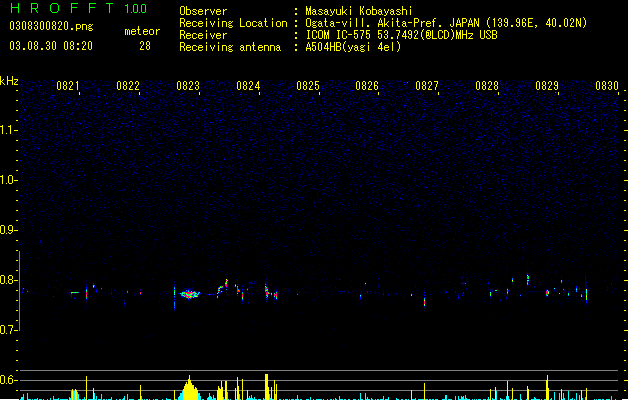Click the 0821 time marker

tap(67, 86)
